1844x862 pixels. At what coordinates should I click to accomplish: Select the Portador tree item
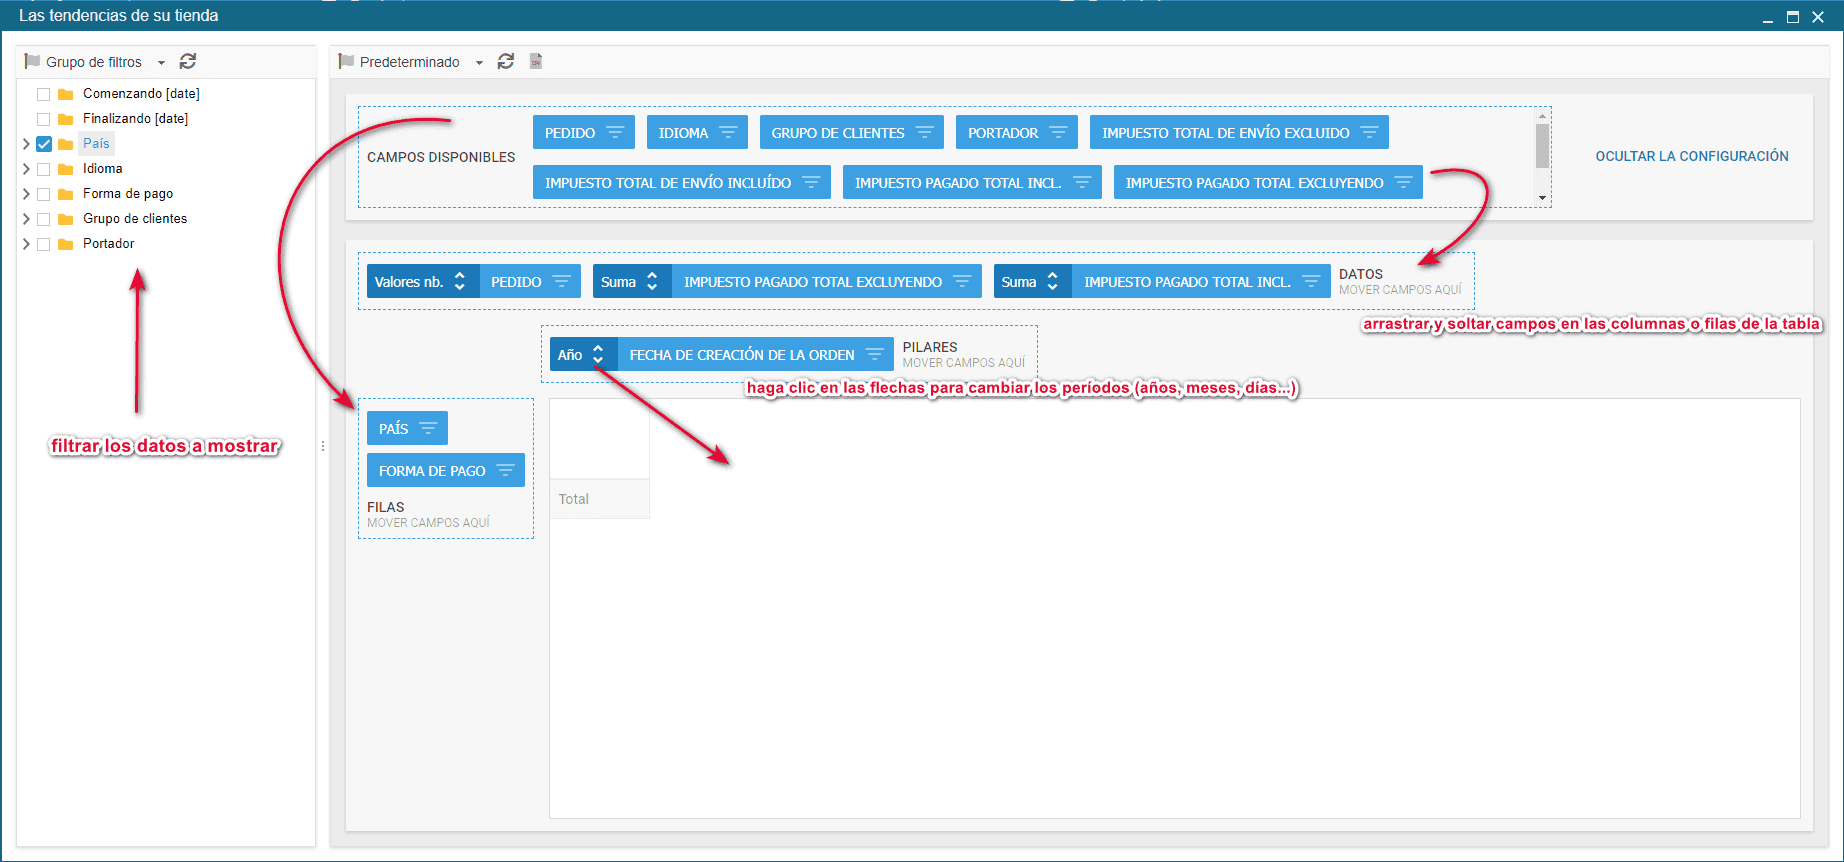click(x=108, y=244)
